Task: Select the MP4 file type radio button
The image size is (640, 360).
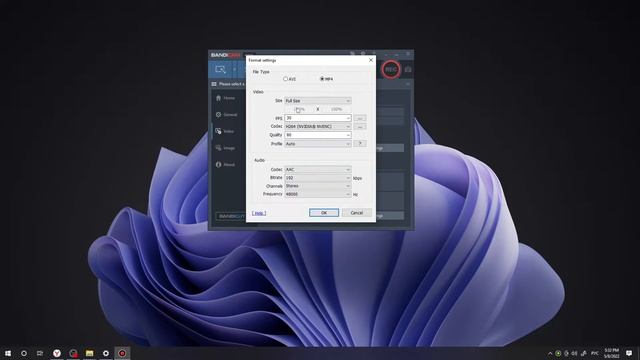Action: (322, 79)
